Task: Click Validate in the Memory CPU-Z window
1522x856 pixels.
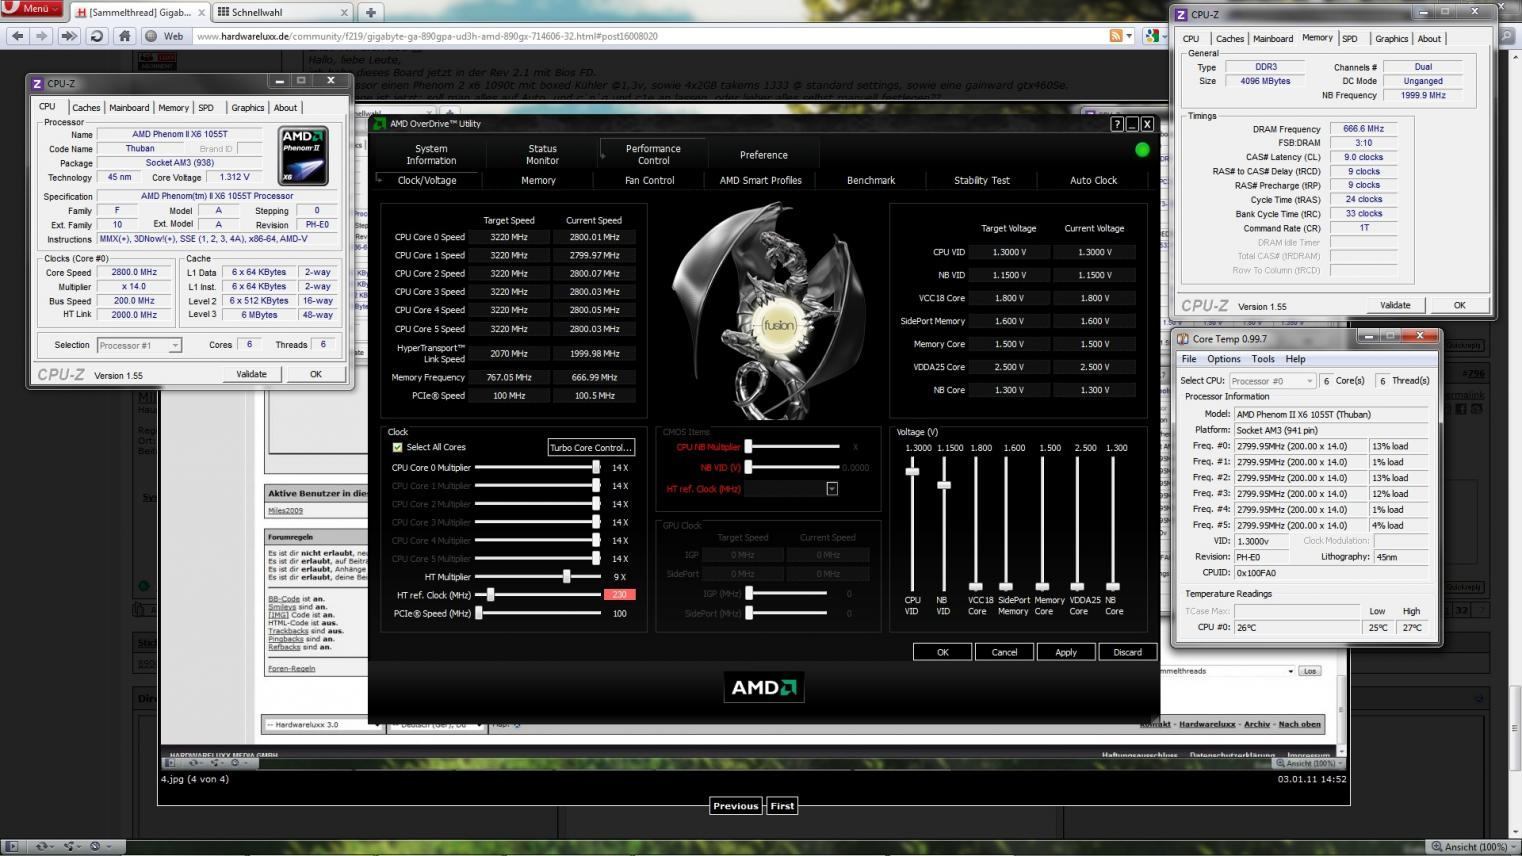Action: (1395, 305)
